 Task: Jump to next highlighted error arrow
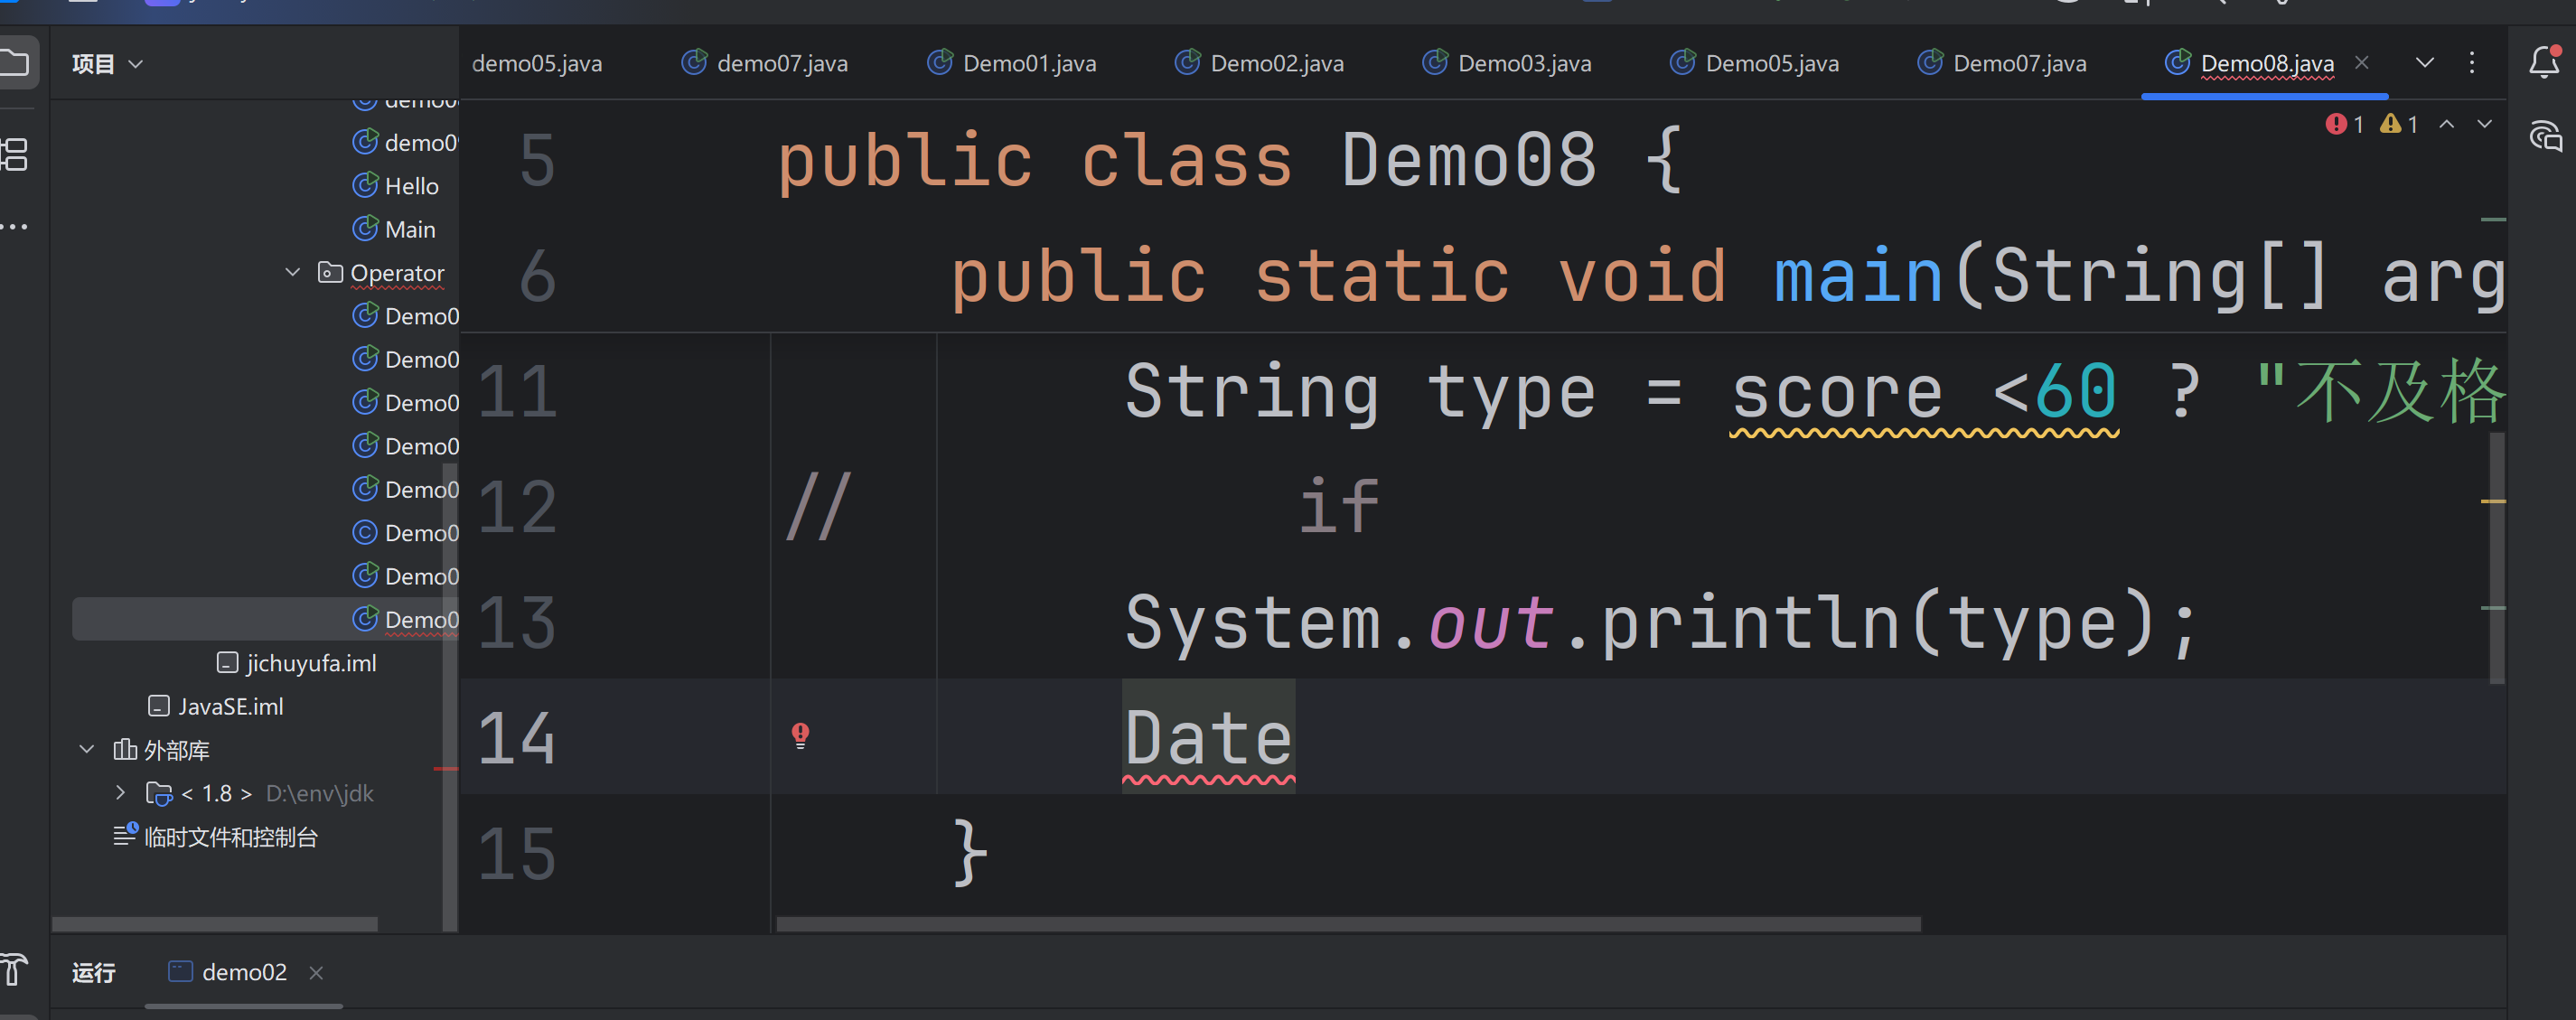tap(2484, 124)
